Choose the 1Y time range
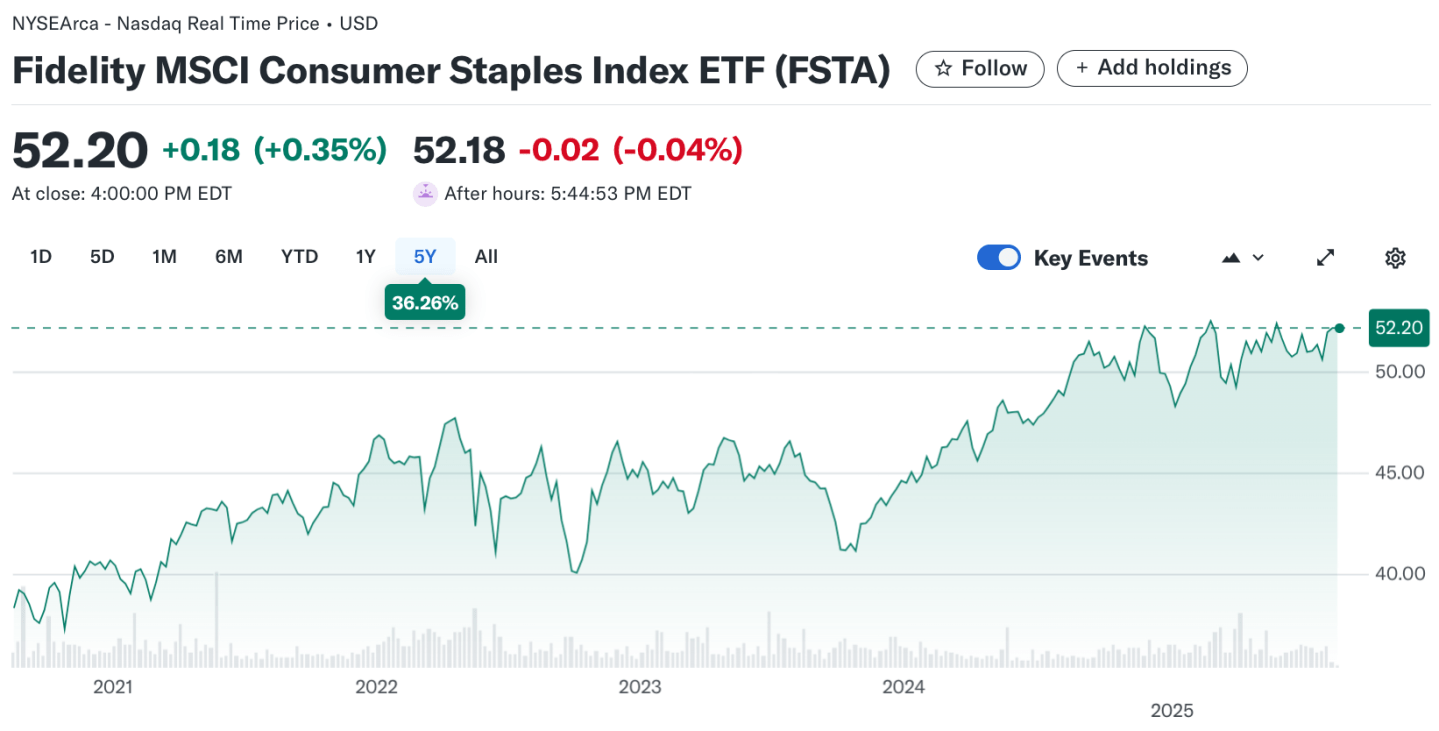The image size is (1439, 731). coord(365,256)
